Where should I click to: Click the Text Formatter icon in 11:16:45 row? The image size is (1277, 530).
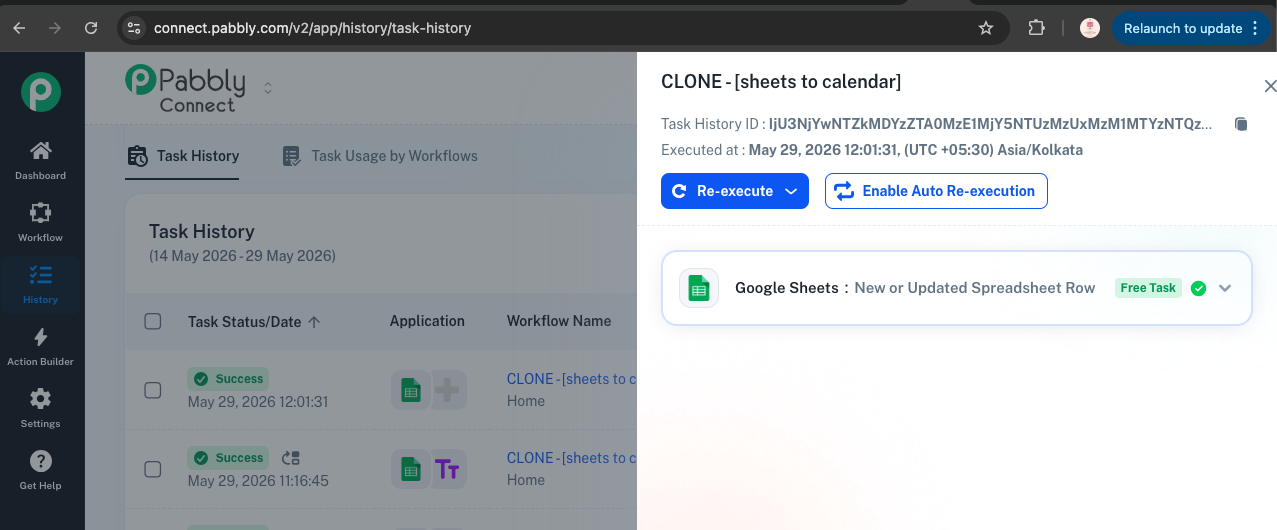coord(448,469)
